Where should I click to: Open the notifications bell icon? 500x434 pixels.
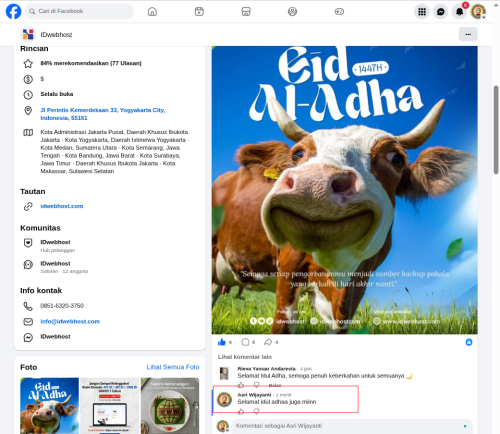click(x=459, y=12)
